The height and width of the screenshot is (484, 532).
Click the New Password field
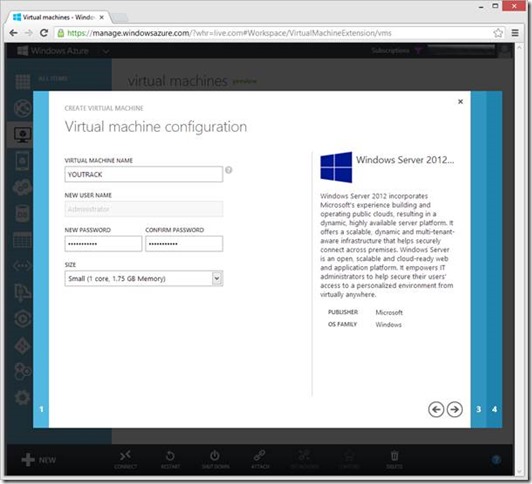[x=103, y=244]
